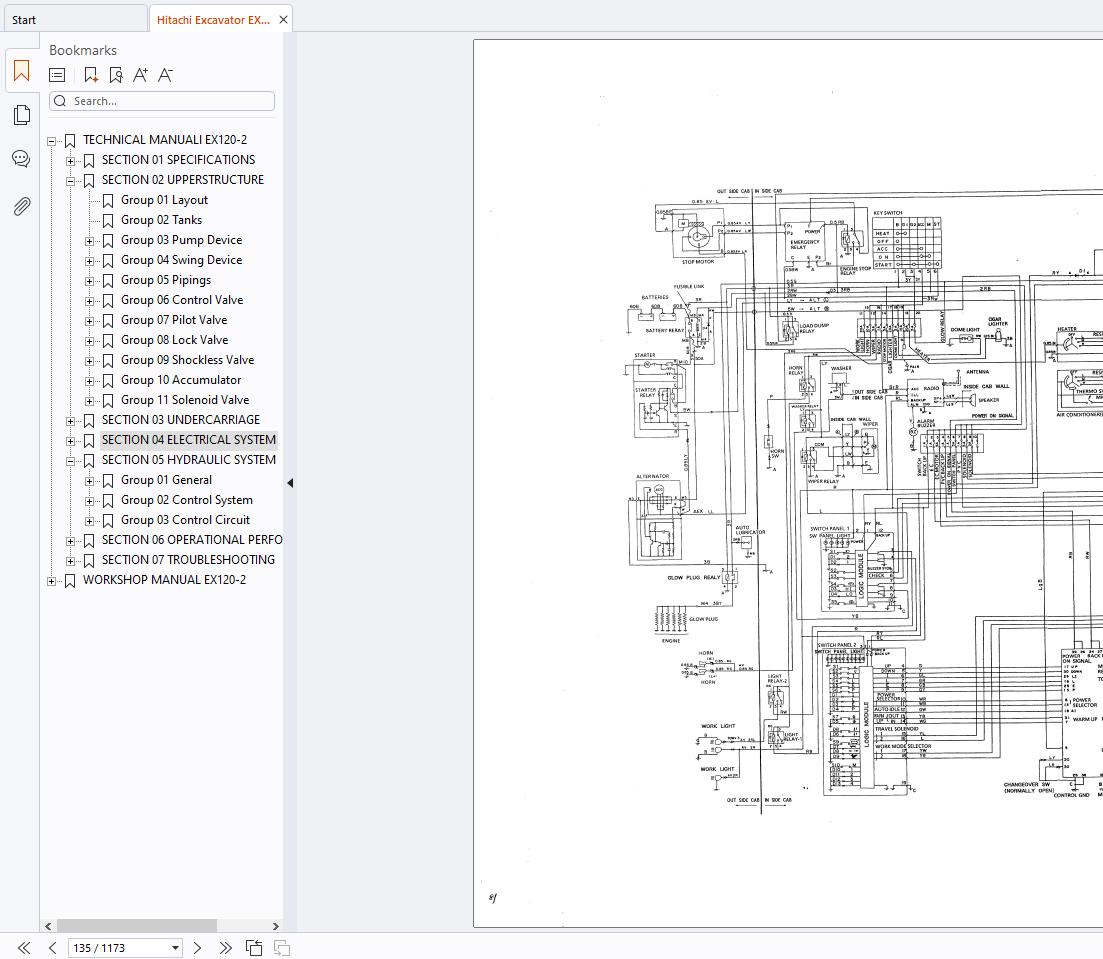Click bookmarks scrollbar left arrow
Screen dimensions: 1103x959
tap(48, 926)
